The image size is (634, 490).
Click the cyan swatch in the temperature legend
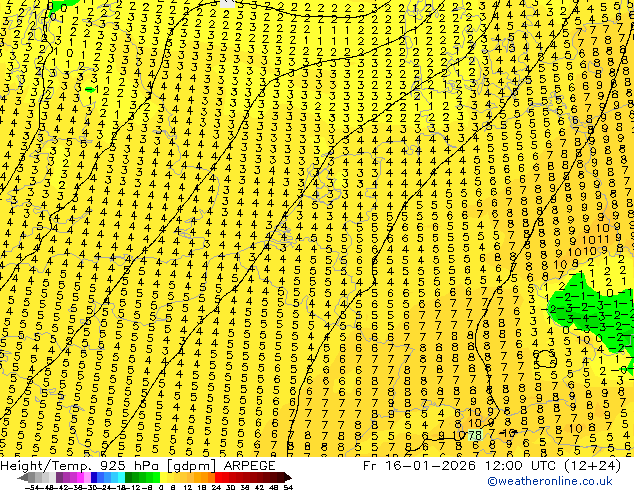click(x=121, y=477)
